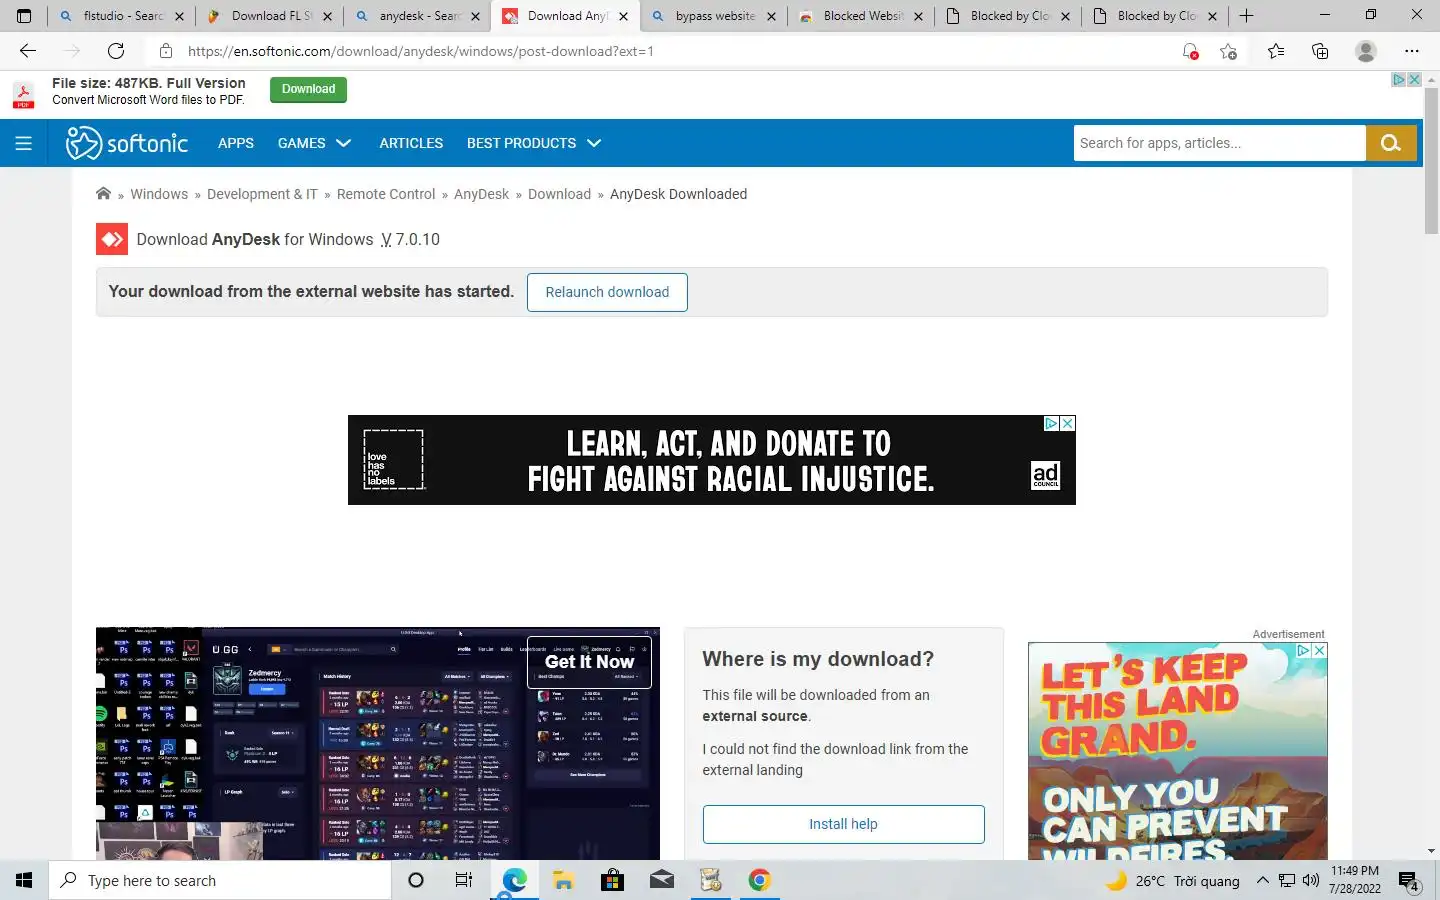Open the Softonic hamburger menu

click(24, 143)
